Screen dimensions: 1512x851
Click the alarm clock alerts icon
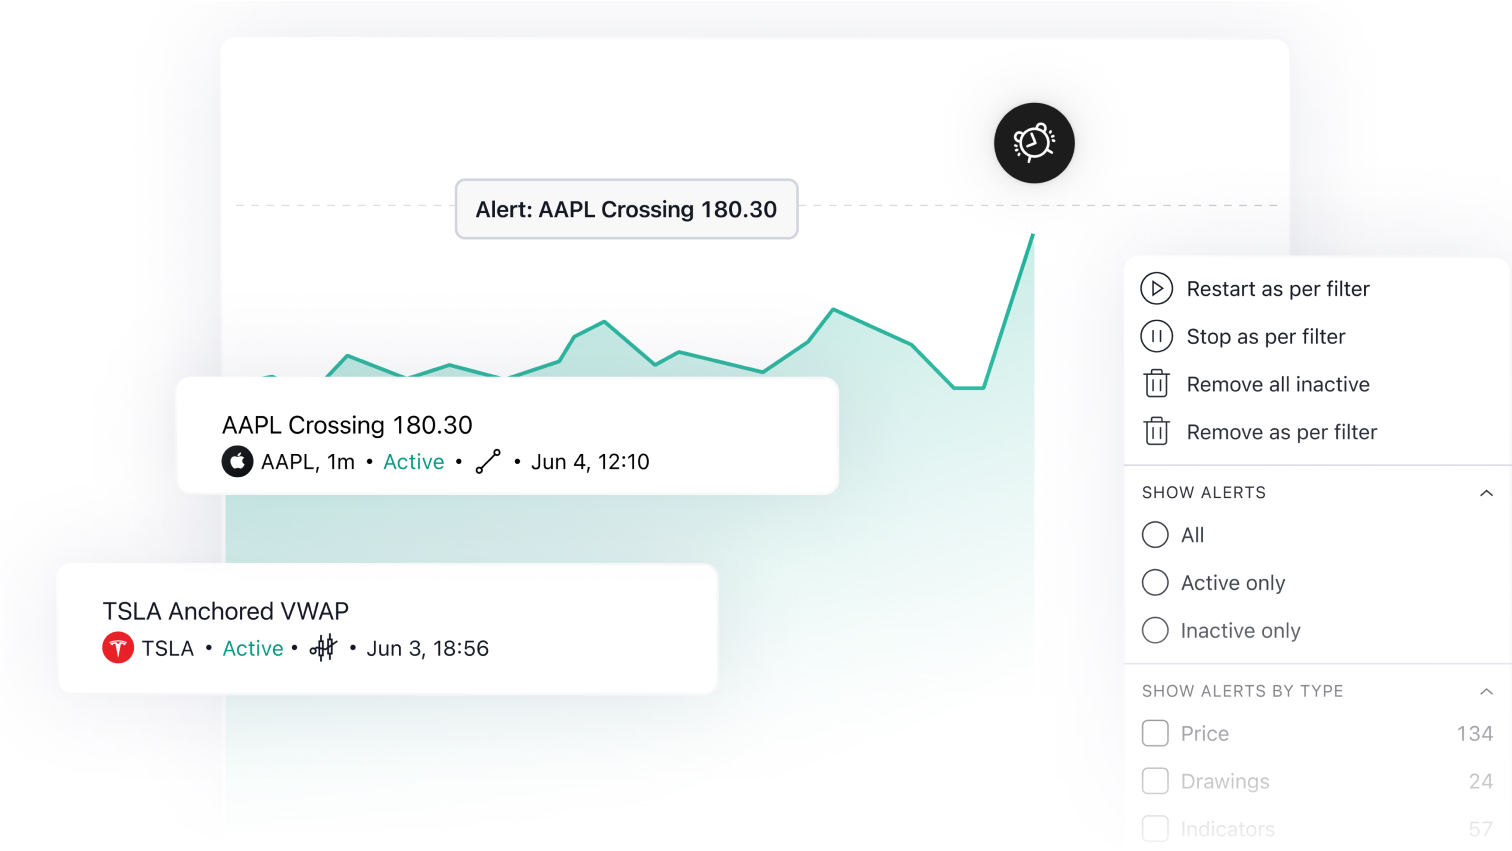[1034, 143]
